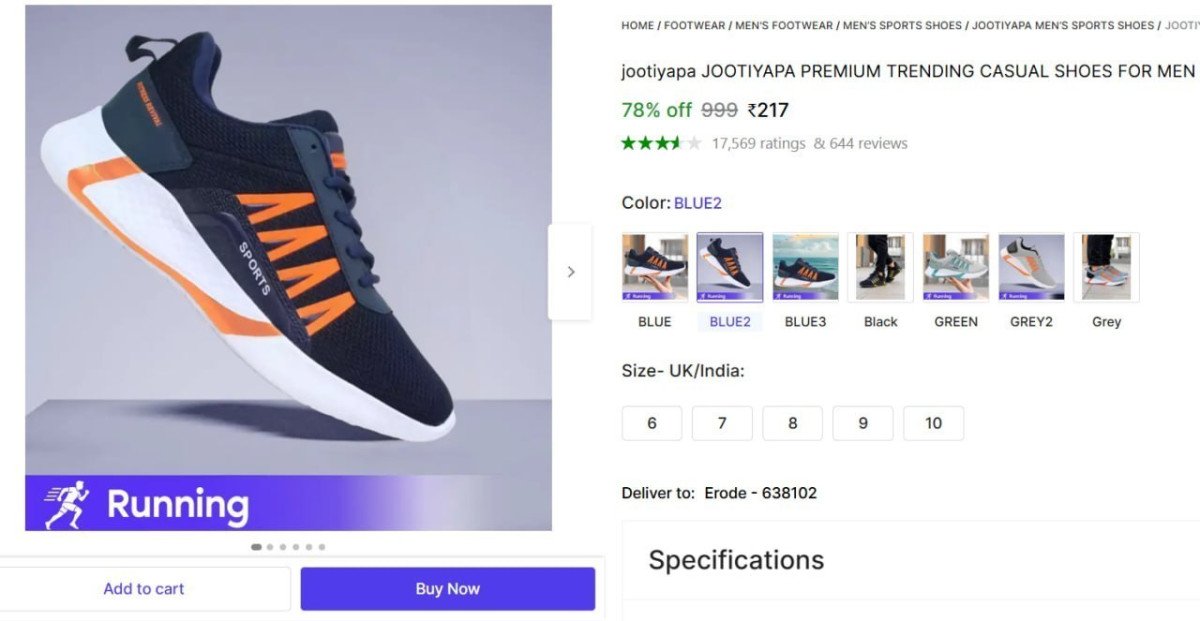Screen dimensions: 1200x621
Task: Click Add to cart
Action: [143, 588]
